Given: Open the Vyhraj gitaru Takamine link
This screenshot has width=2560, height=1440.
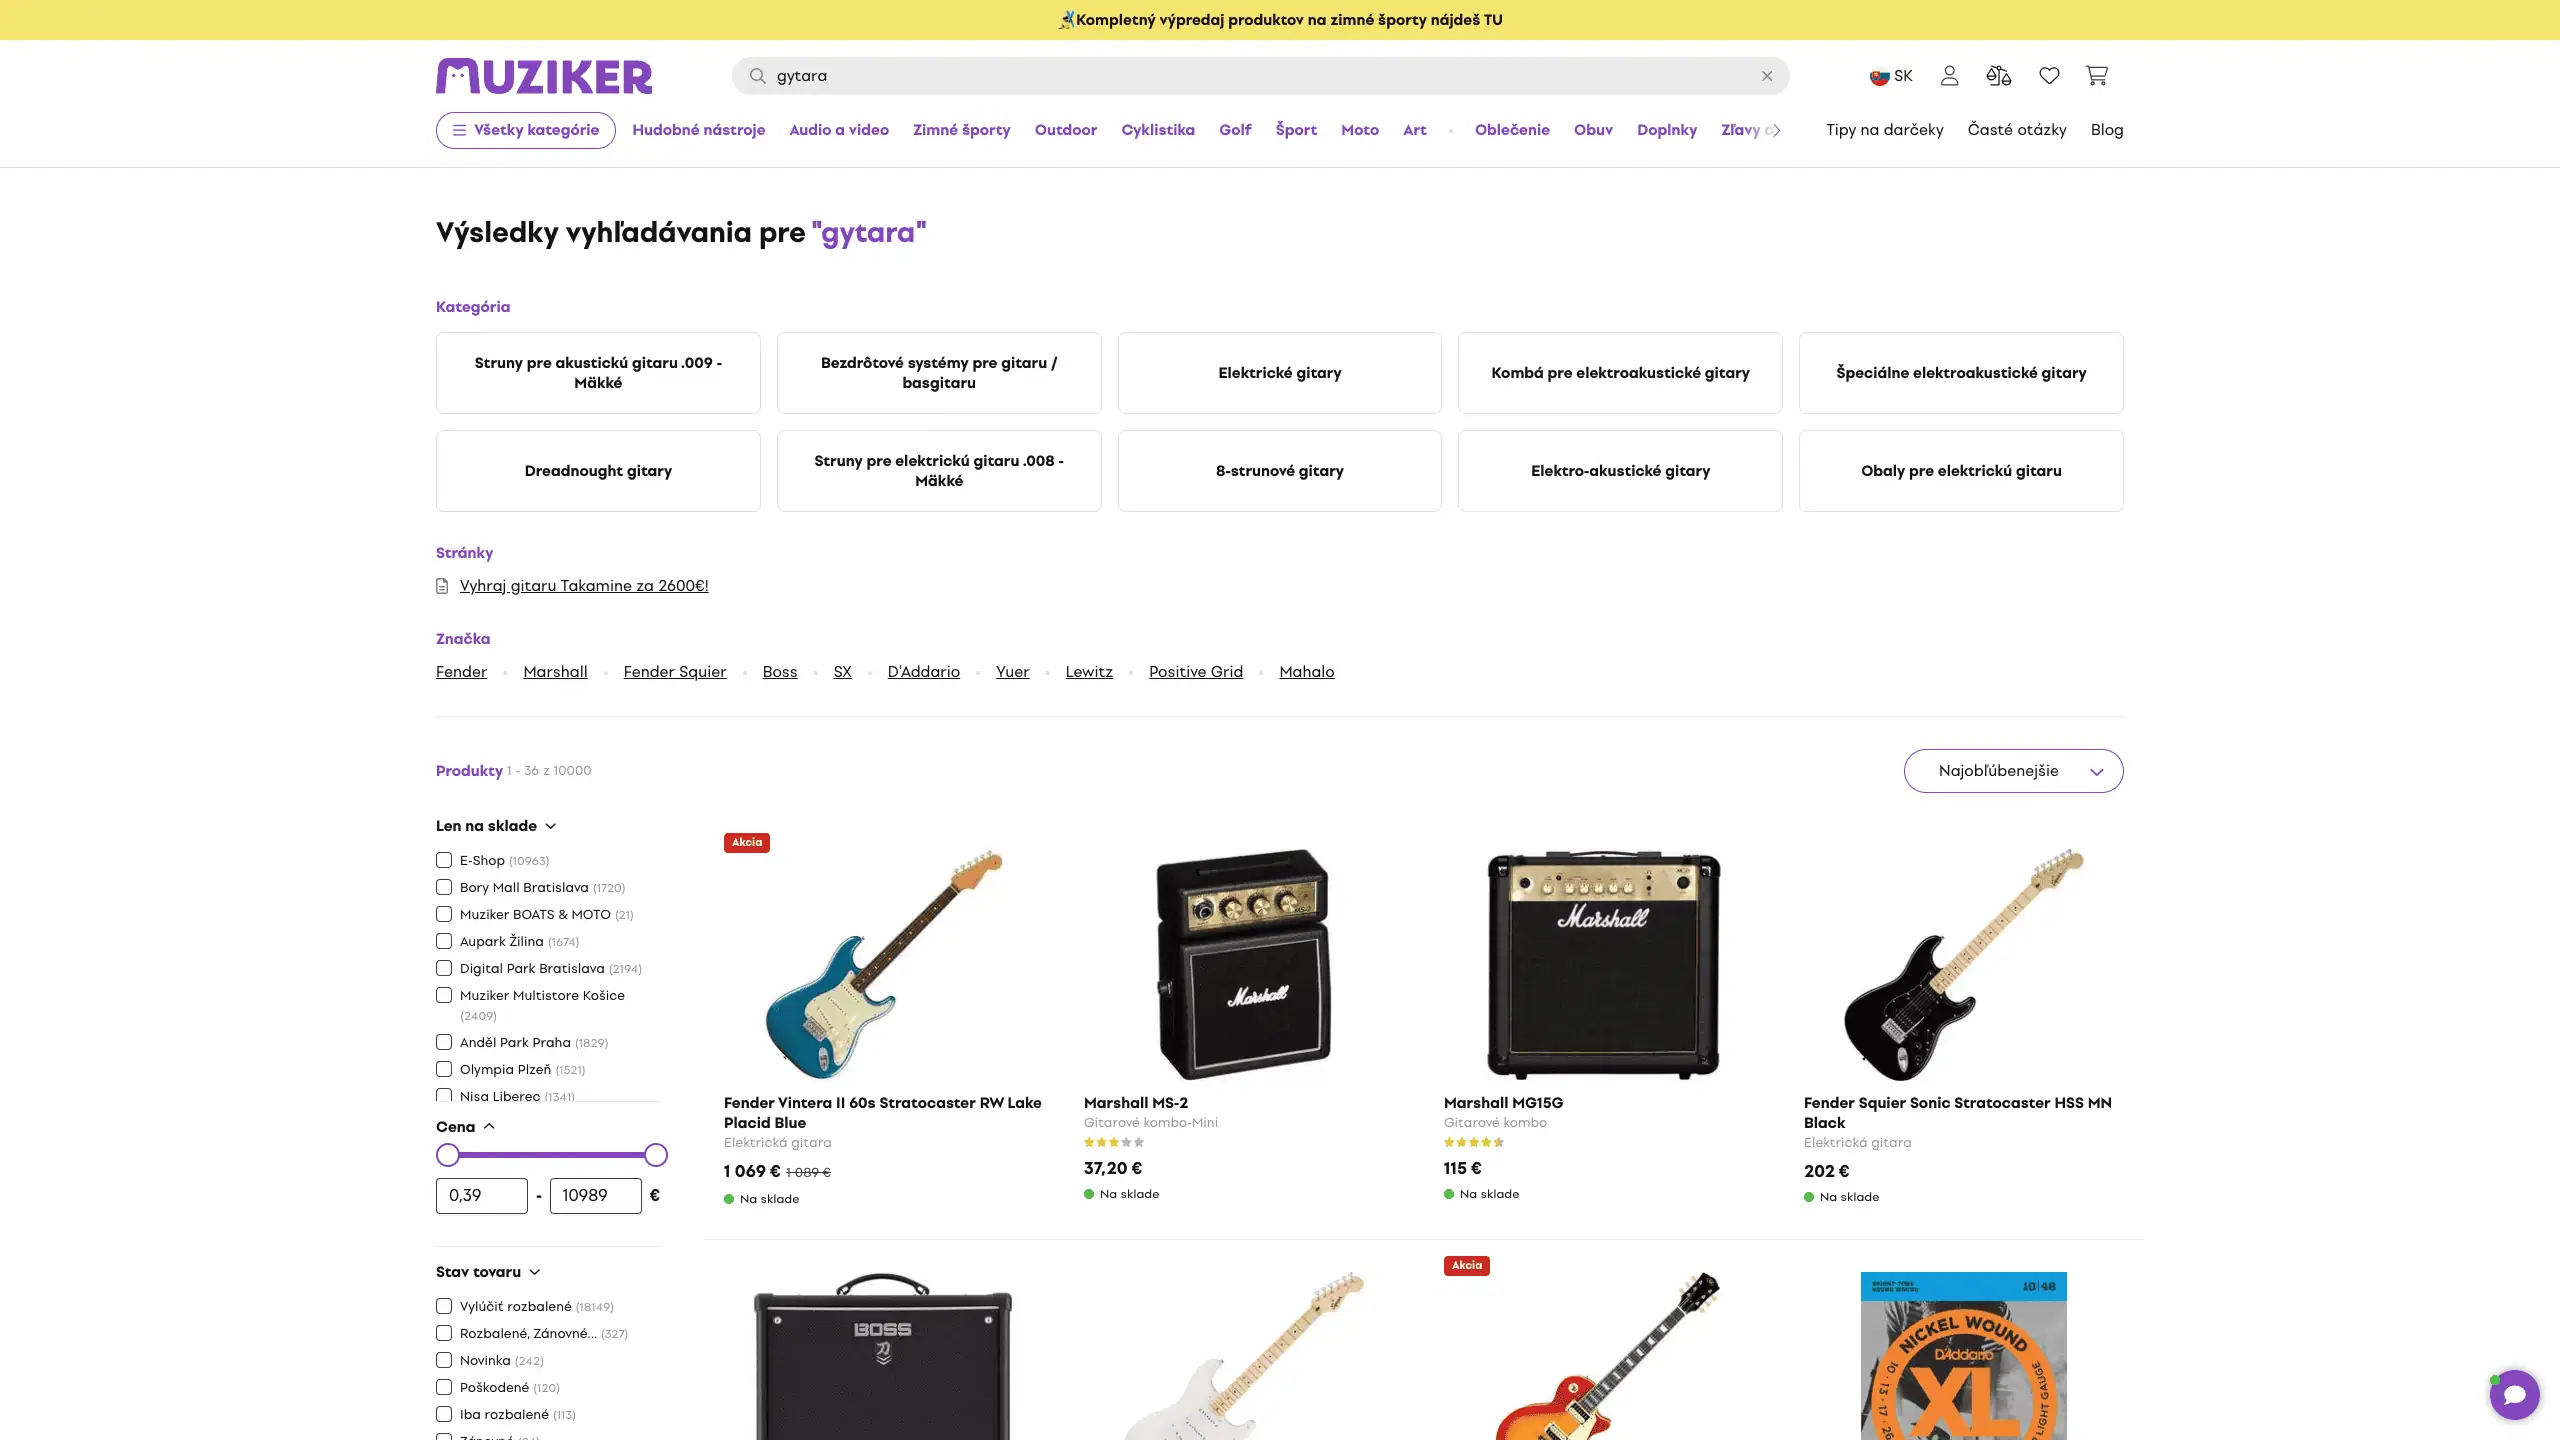Looking at the screenshot, I should [584, 586].
